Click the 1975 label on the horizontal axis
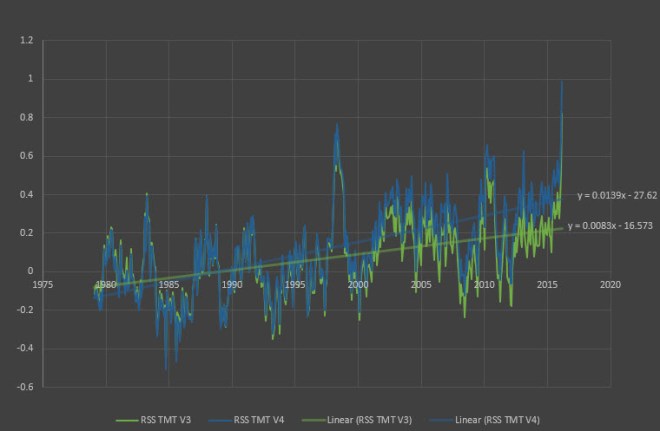This screenshot has width=660, height=431. [43, 284]
